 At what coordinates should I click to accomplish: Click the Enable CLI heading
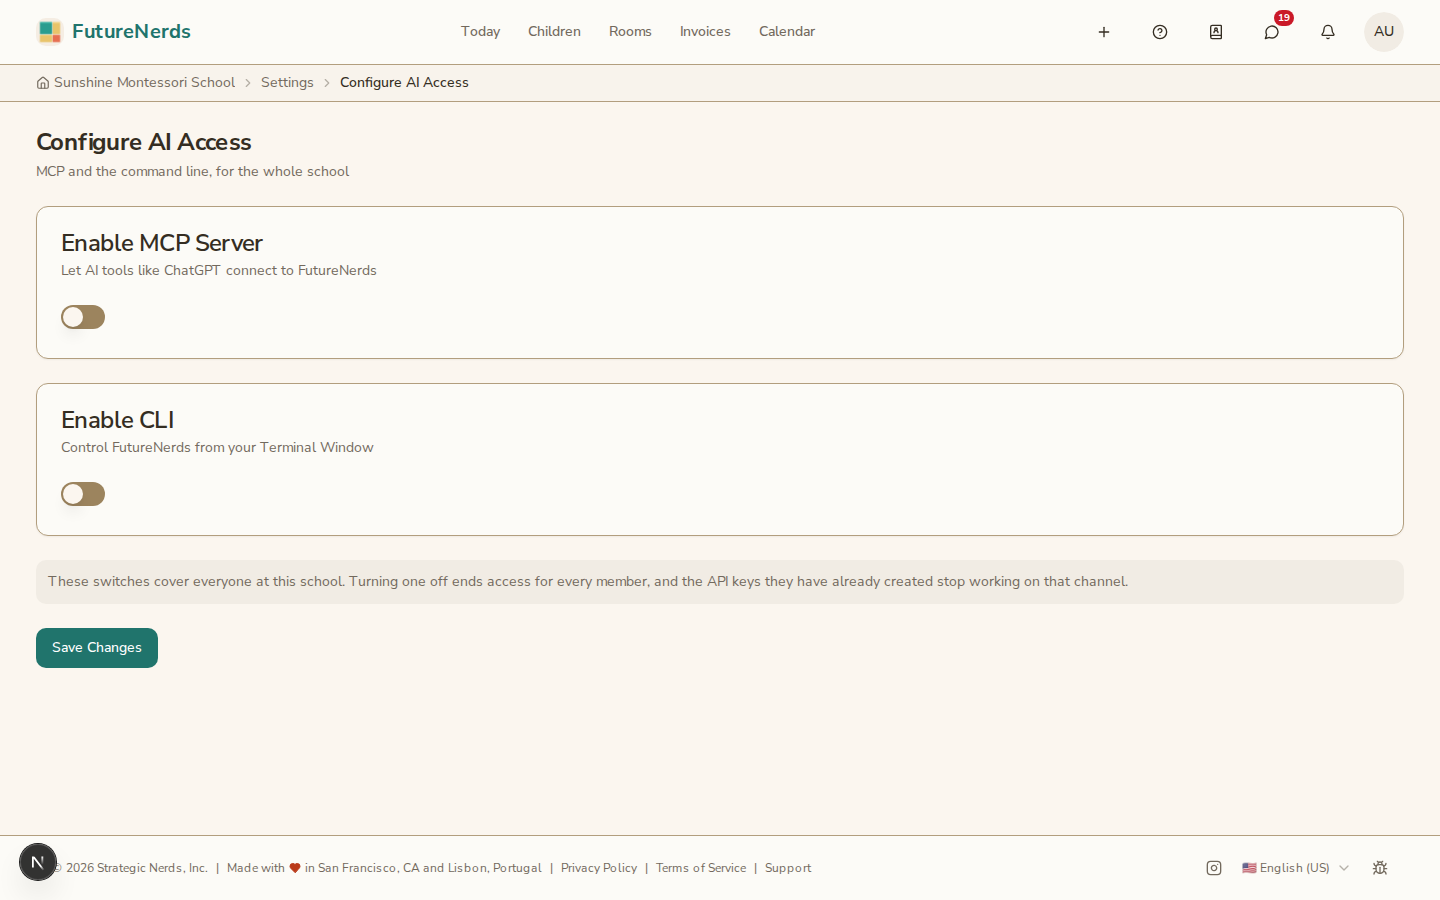[x=118, y=420]
